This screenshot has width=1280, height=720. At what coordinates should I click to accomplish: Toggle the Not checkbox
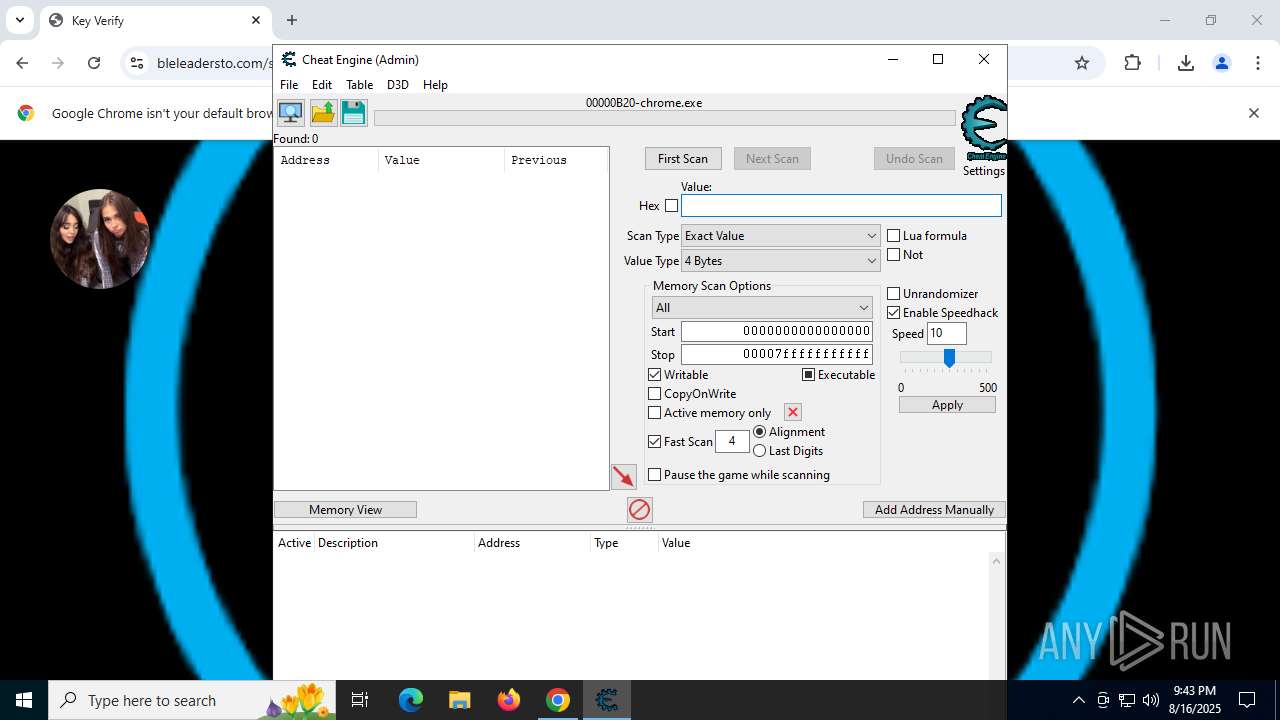894,255
